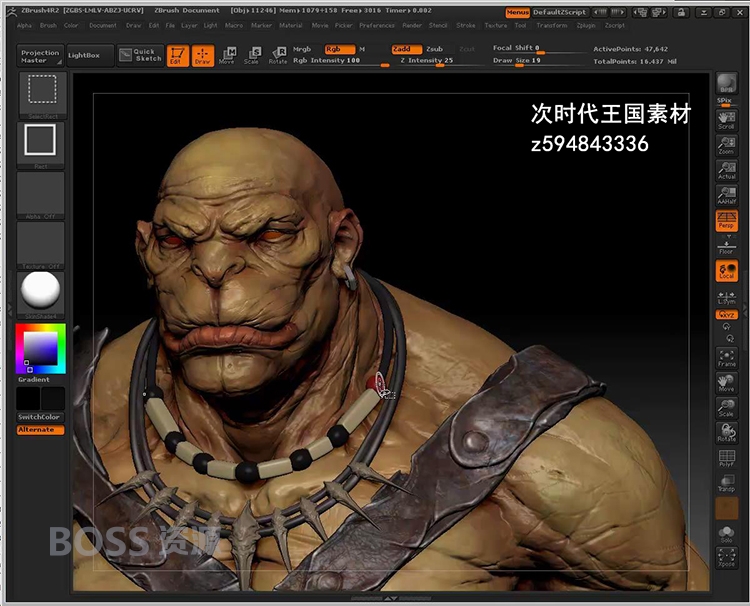Open the Rect stroke type thumbnail
Image resolution: width=750 pixels, height=606 pixels.
[41, 145]
